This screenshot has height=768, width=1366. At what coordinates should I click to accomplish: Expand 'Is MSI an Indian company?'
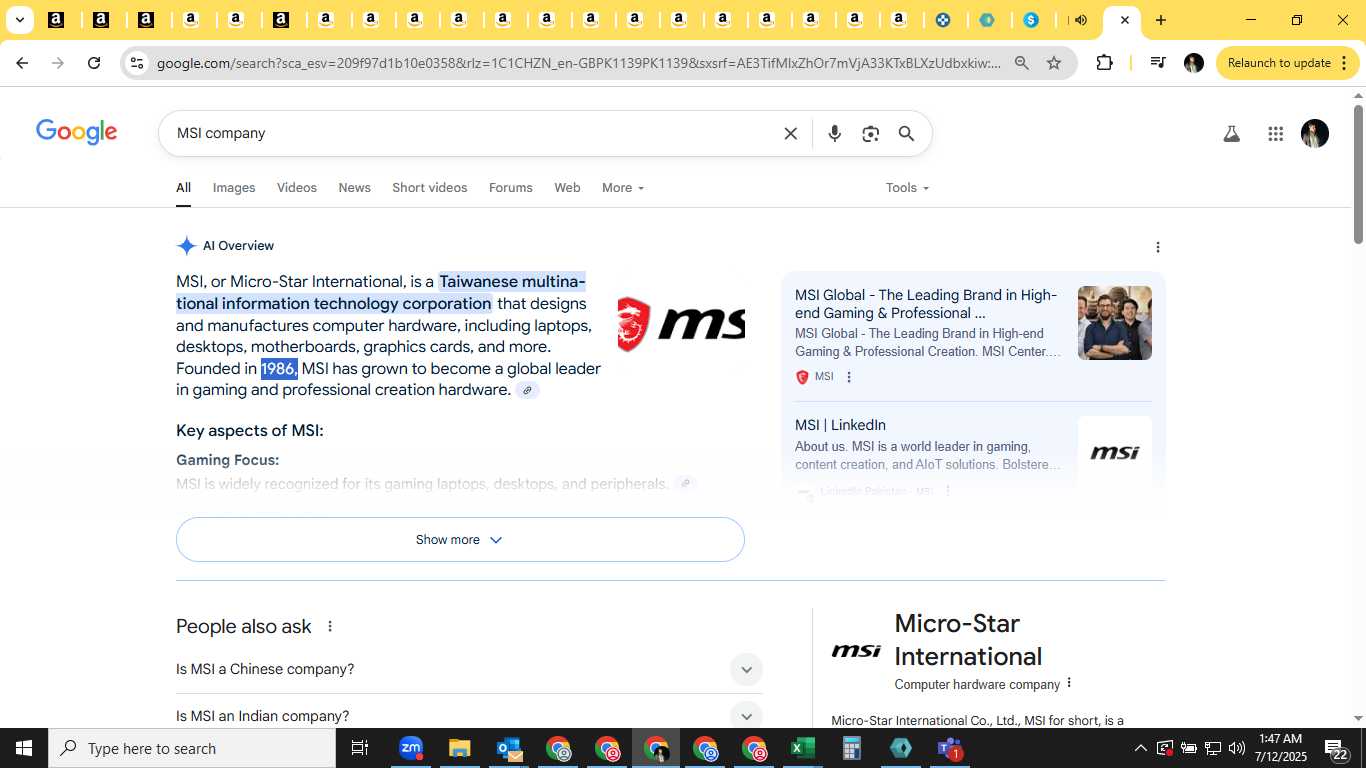tap(469, 716)
